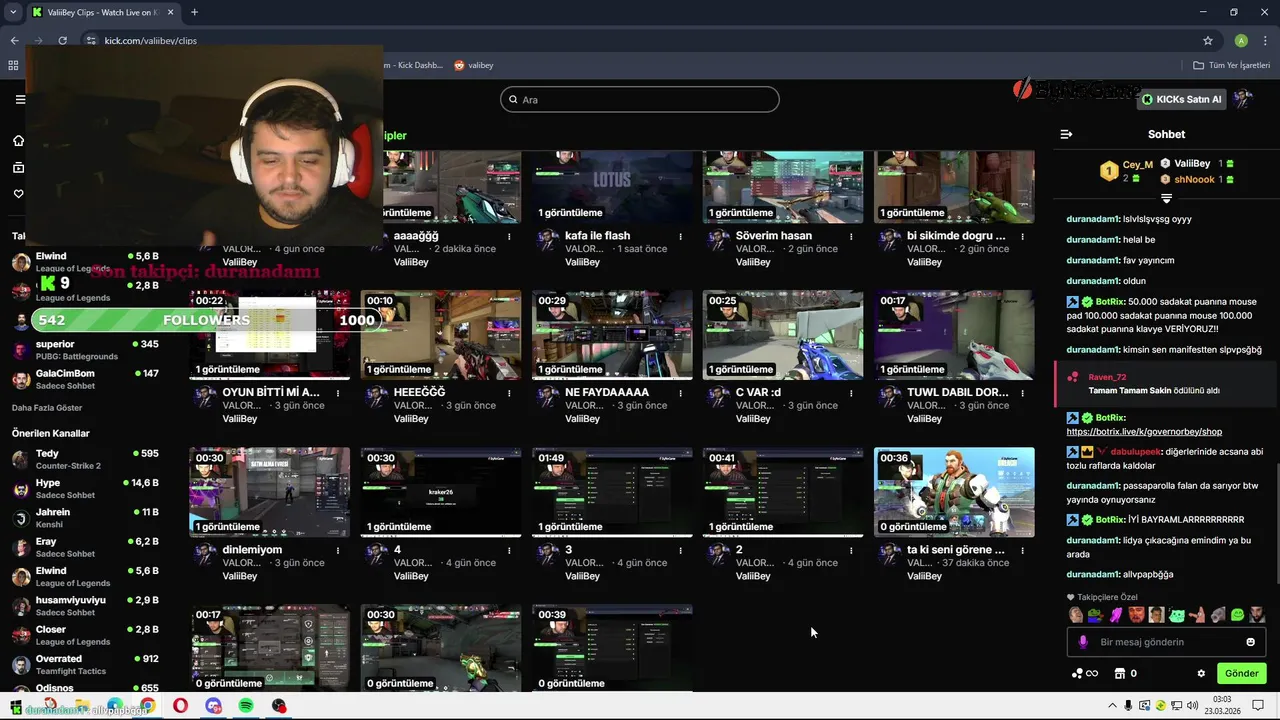Open the Browse icon in left sidebar
This screenshot has width=1280, height=720.
click(x=18, y=167)
